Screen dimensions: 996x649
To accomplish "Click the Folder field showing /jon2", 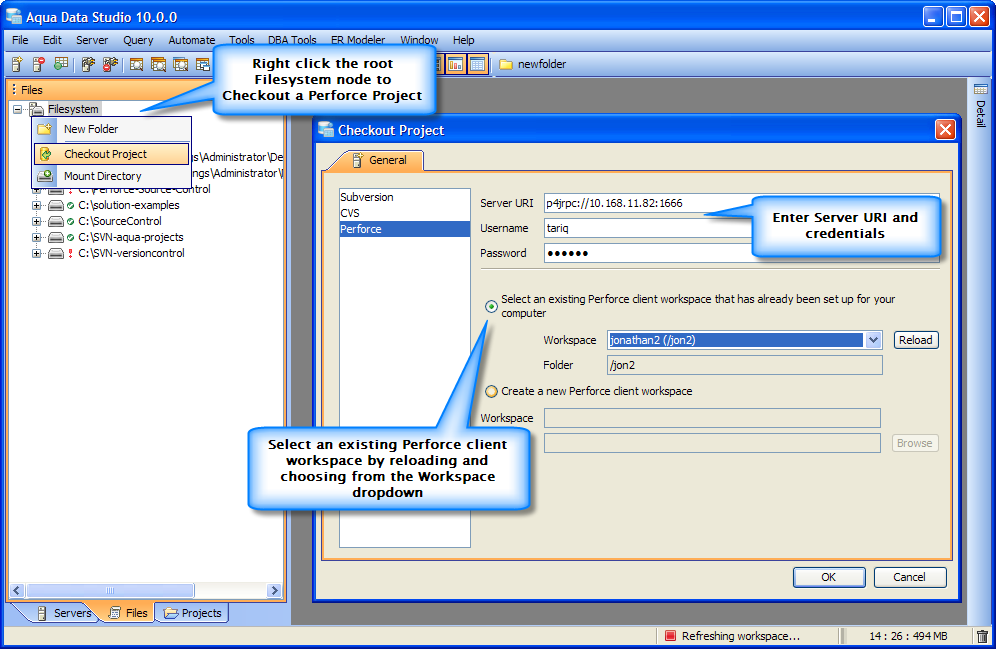I will (x=744, y=365).
